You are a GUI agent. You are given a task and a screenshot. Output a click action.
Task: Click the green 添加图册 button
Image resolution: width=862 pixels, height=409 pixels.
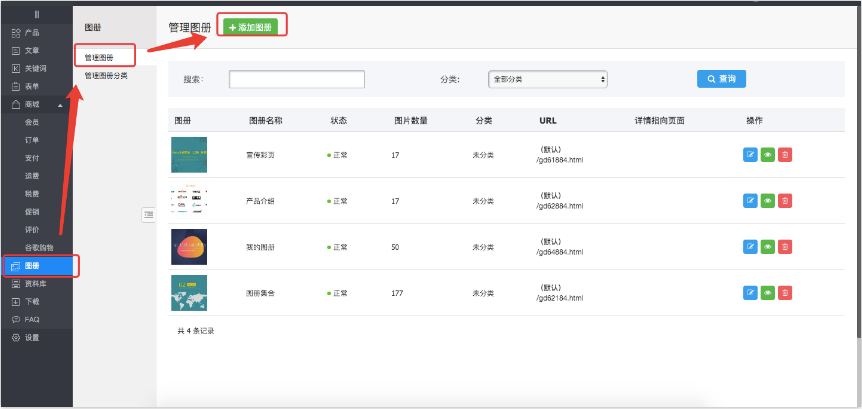click(250, 27)
